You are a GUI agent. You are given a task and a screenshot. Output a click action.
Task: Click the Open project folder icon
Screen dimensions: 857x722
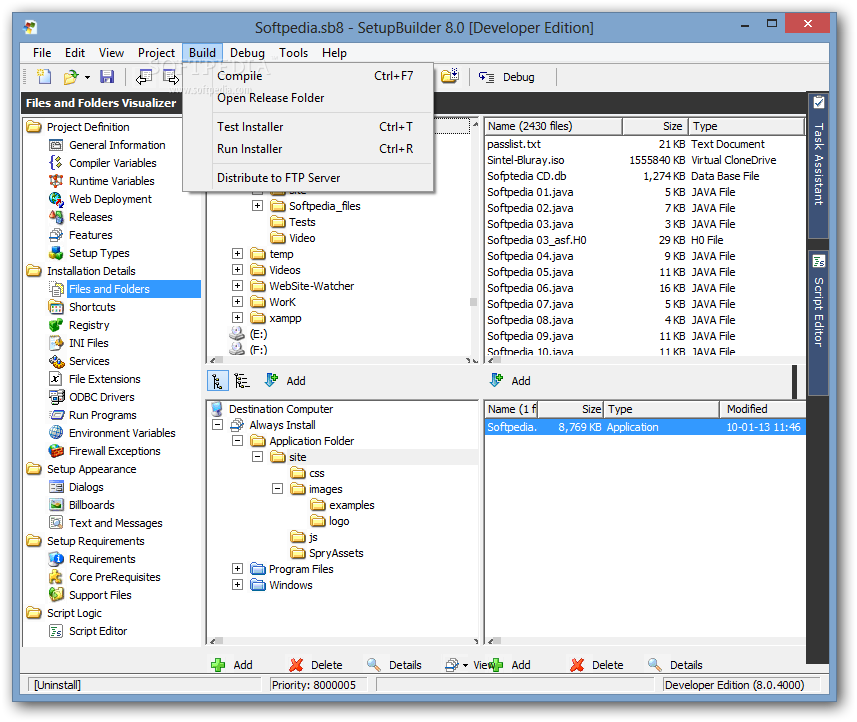[71, 77]
